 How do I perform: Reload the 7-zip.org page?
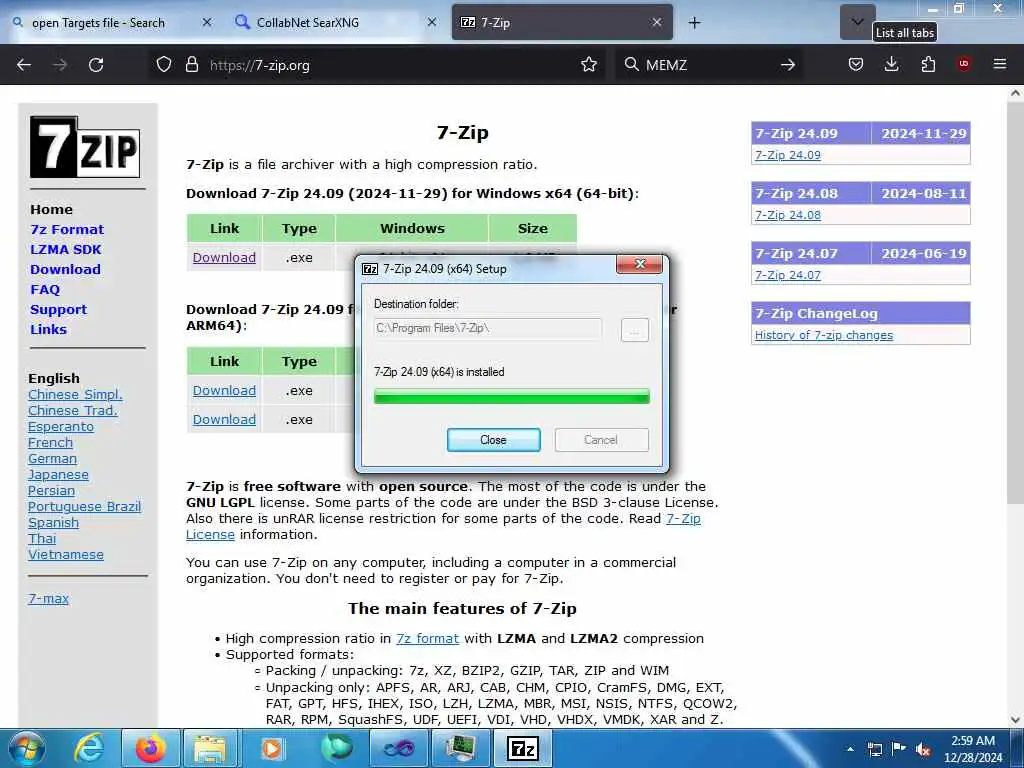(x=96, y=65)
